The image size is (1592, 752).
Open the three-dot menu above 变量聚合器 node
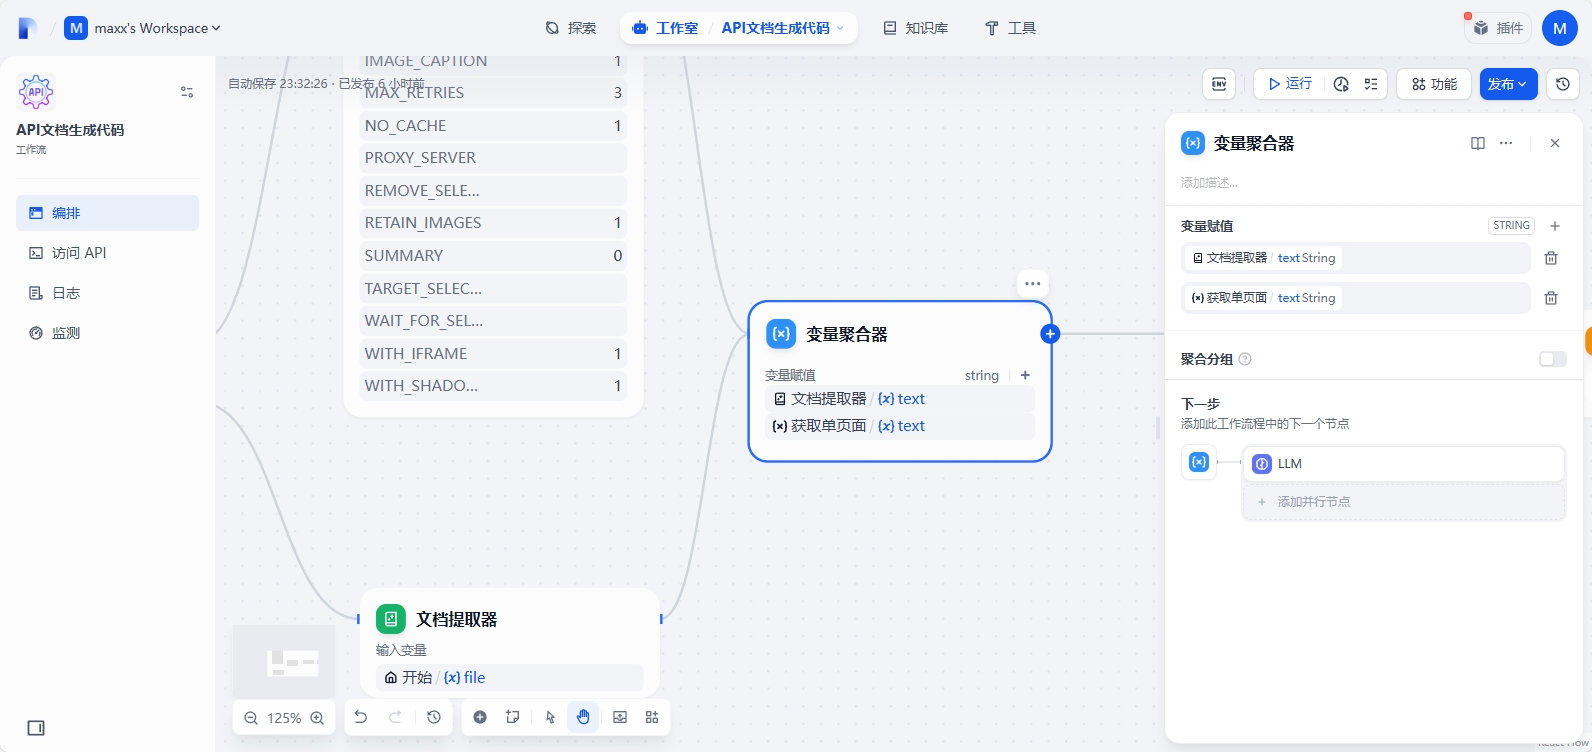(1033, 284)
